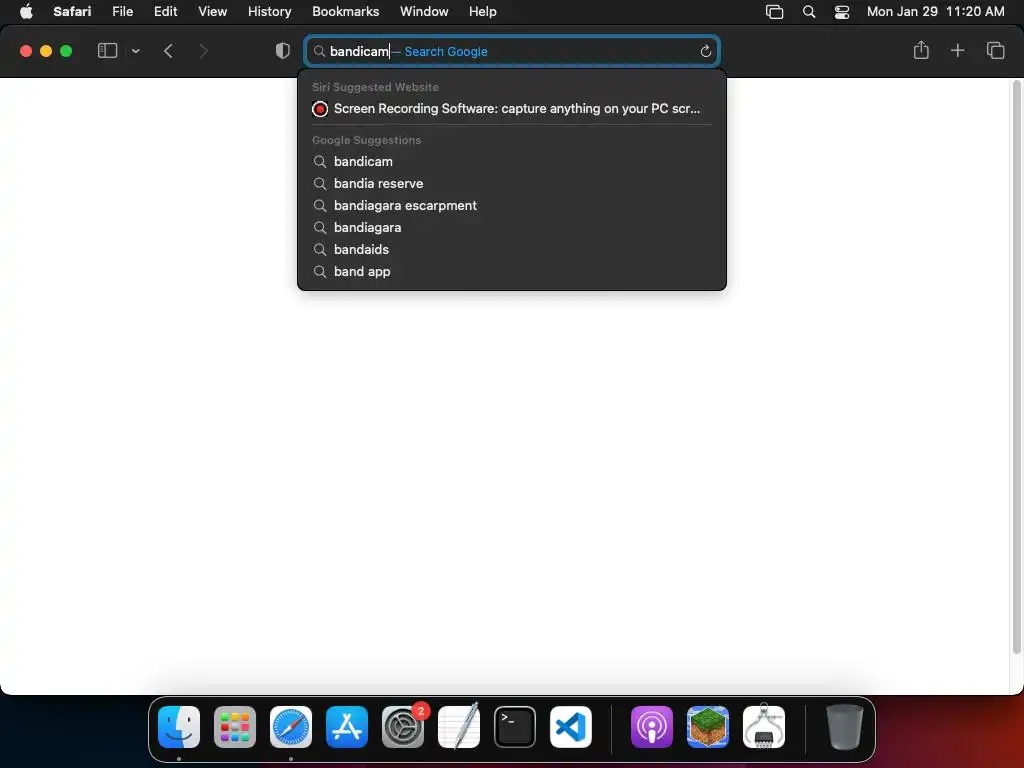Image resolution: width=1024 pixels, height=768 pixels.
Task: Open a new tab with plus icon
Action: 957,50
